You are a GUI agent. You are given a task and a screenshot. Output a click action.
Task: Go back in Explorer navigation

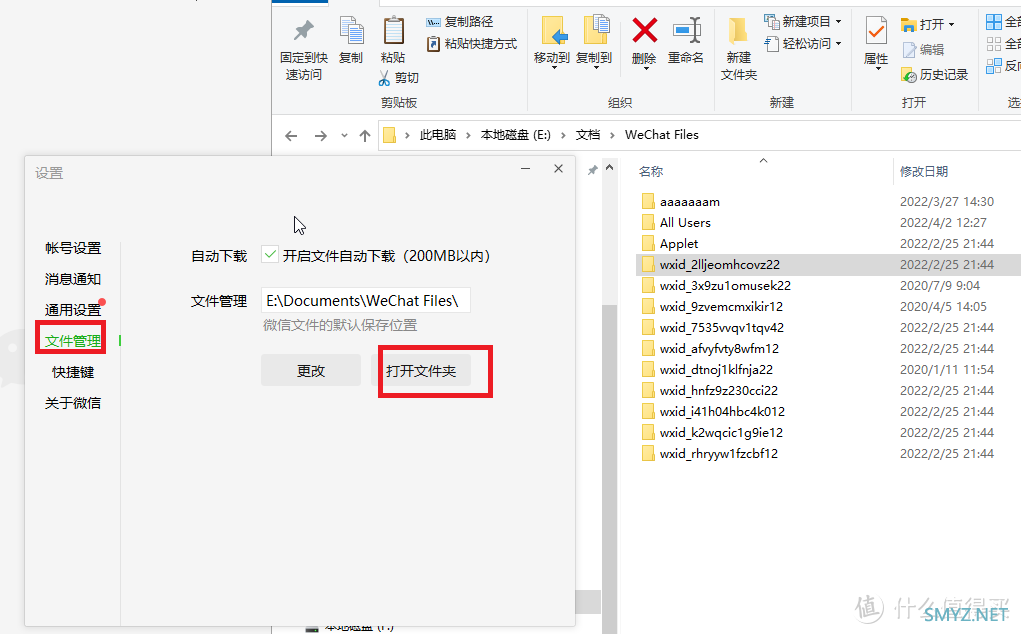click(x=291, y=135)
